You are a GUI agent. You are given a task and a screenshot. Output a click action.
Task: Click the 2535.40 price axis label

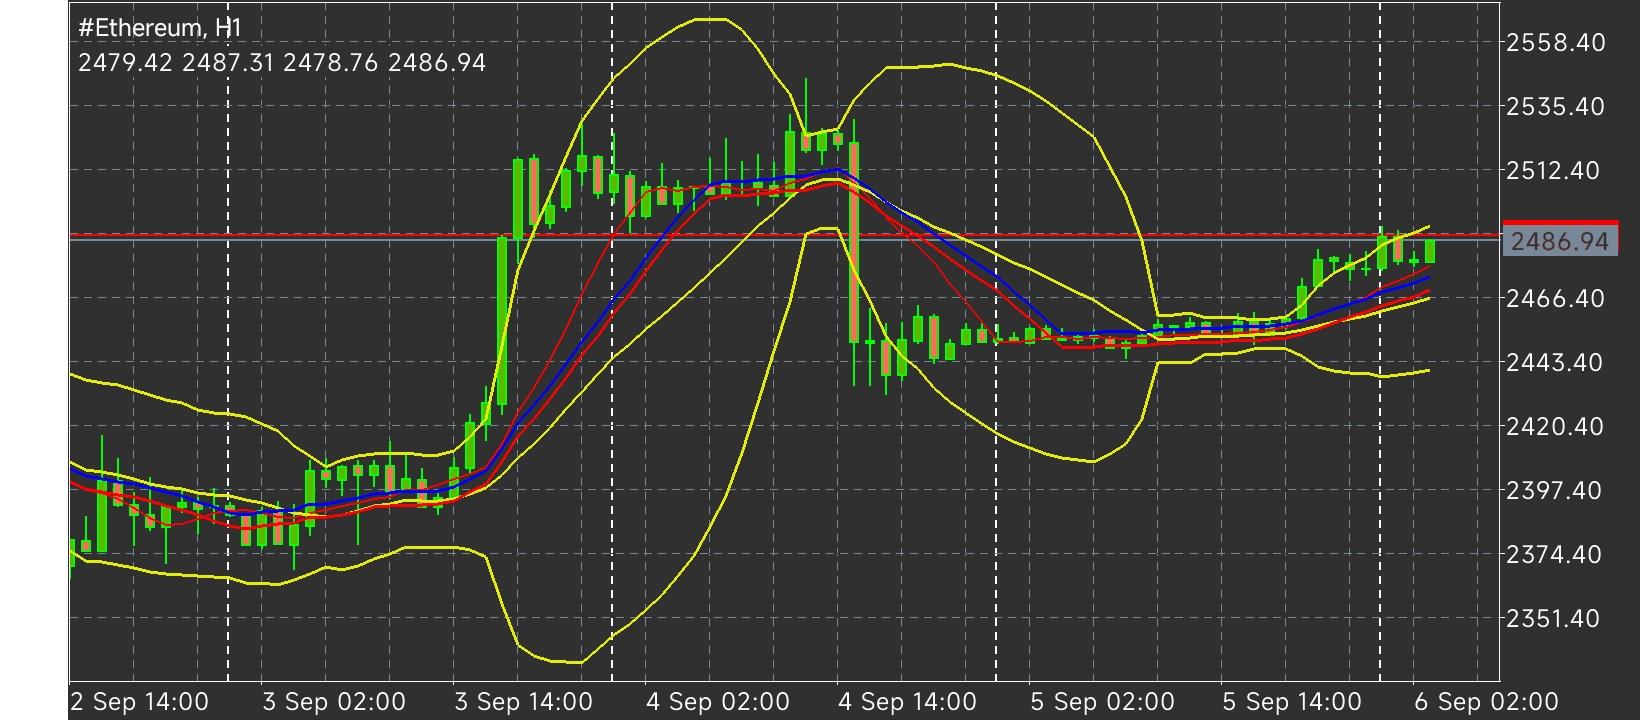1555,106
